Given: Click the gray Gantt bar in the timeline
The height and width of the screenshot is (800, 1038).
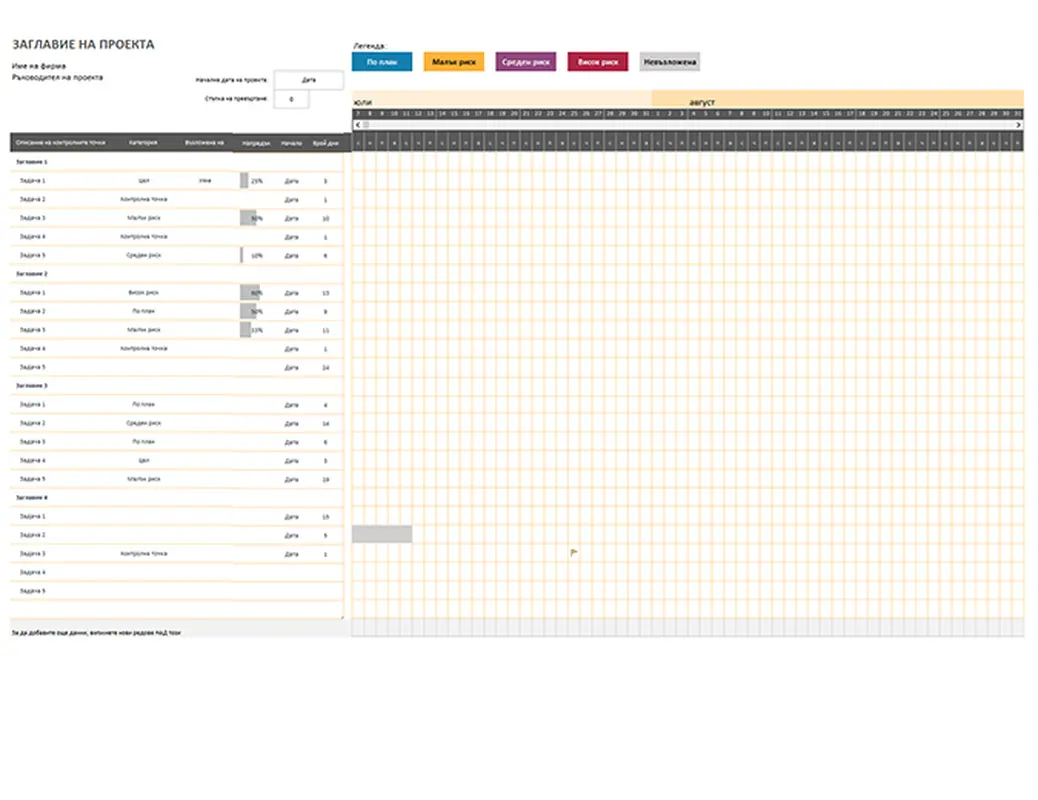Looking at the screenshot, I should coord(382,534).
